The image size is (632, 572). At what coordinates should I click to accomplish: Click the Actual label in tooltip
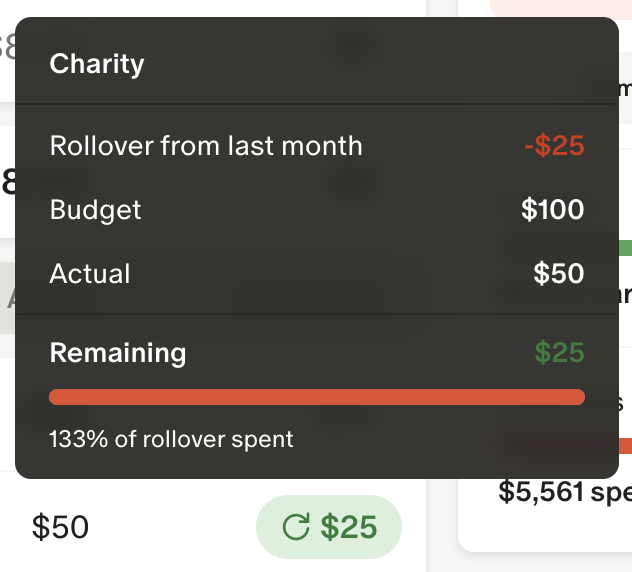click(90, 274)
